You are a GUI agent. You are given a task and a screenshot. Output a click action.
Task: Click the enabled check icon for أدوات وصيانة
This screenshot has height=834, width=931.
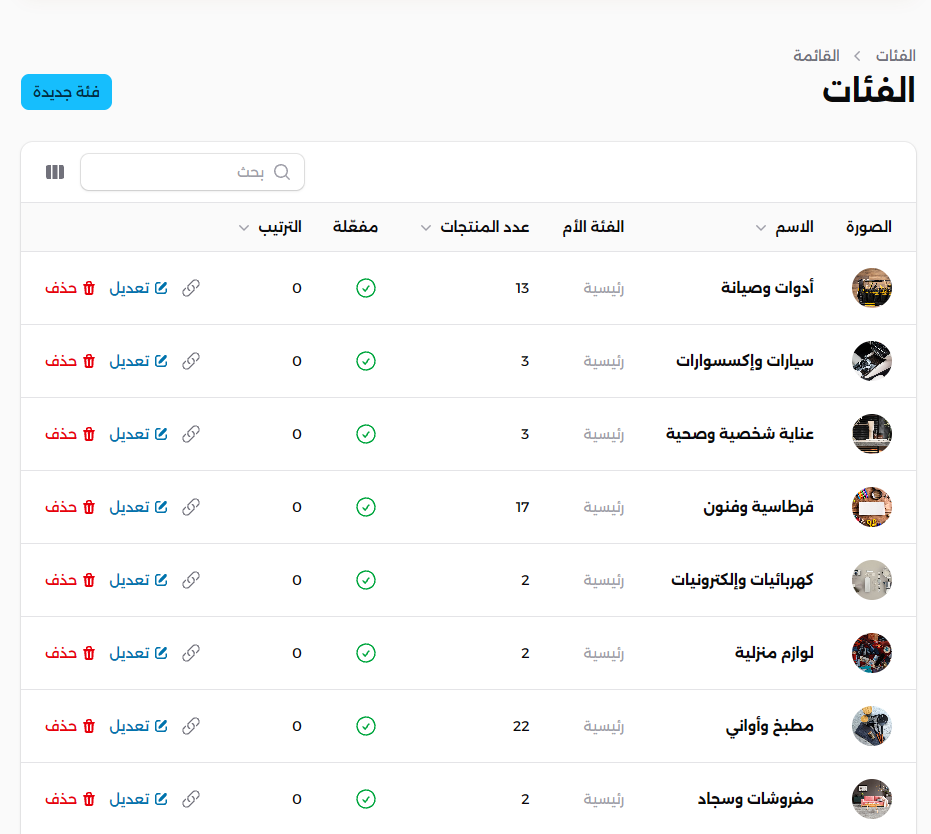pyautogui.click(x=366, y=288)
